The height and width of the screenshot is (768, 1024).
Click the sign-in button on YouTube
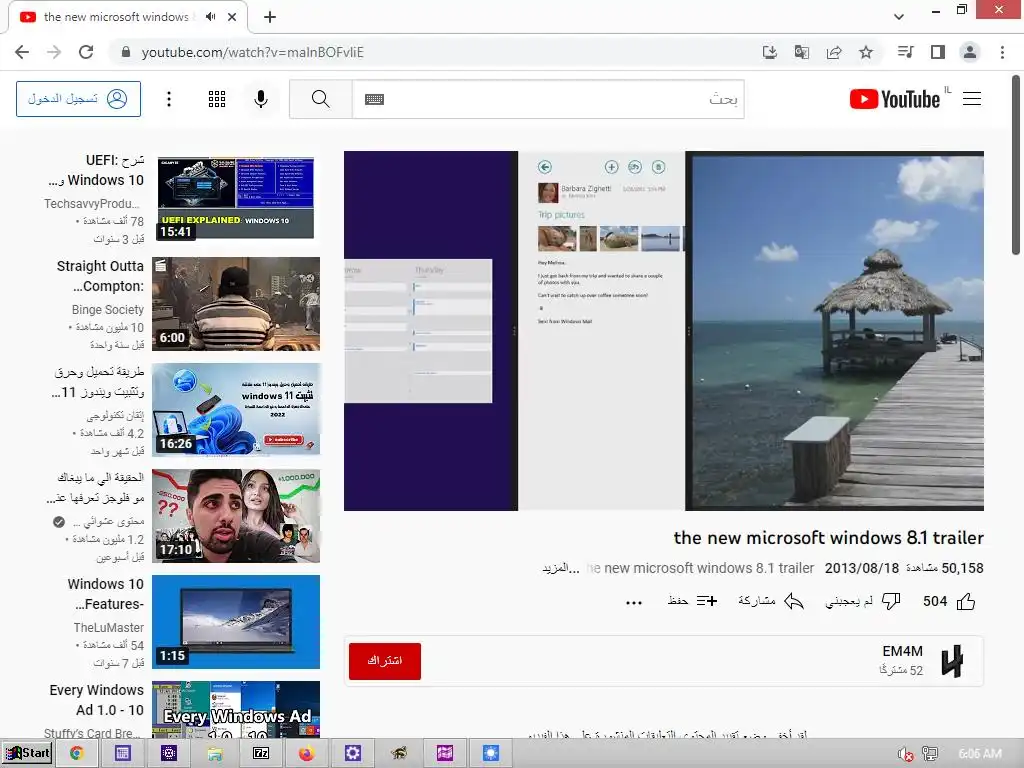pos(78,99)
